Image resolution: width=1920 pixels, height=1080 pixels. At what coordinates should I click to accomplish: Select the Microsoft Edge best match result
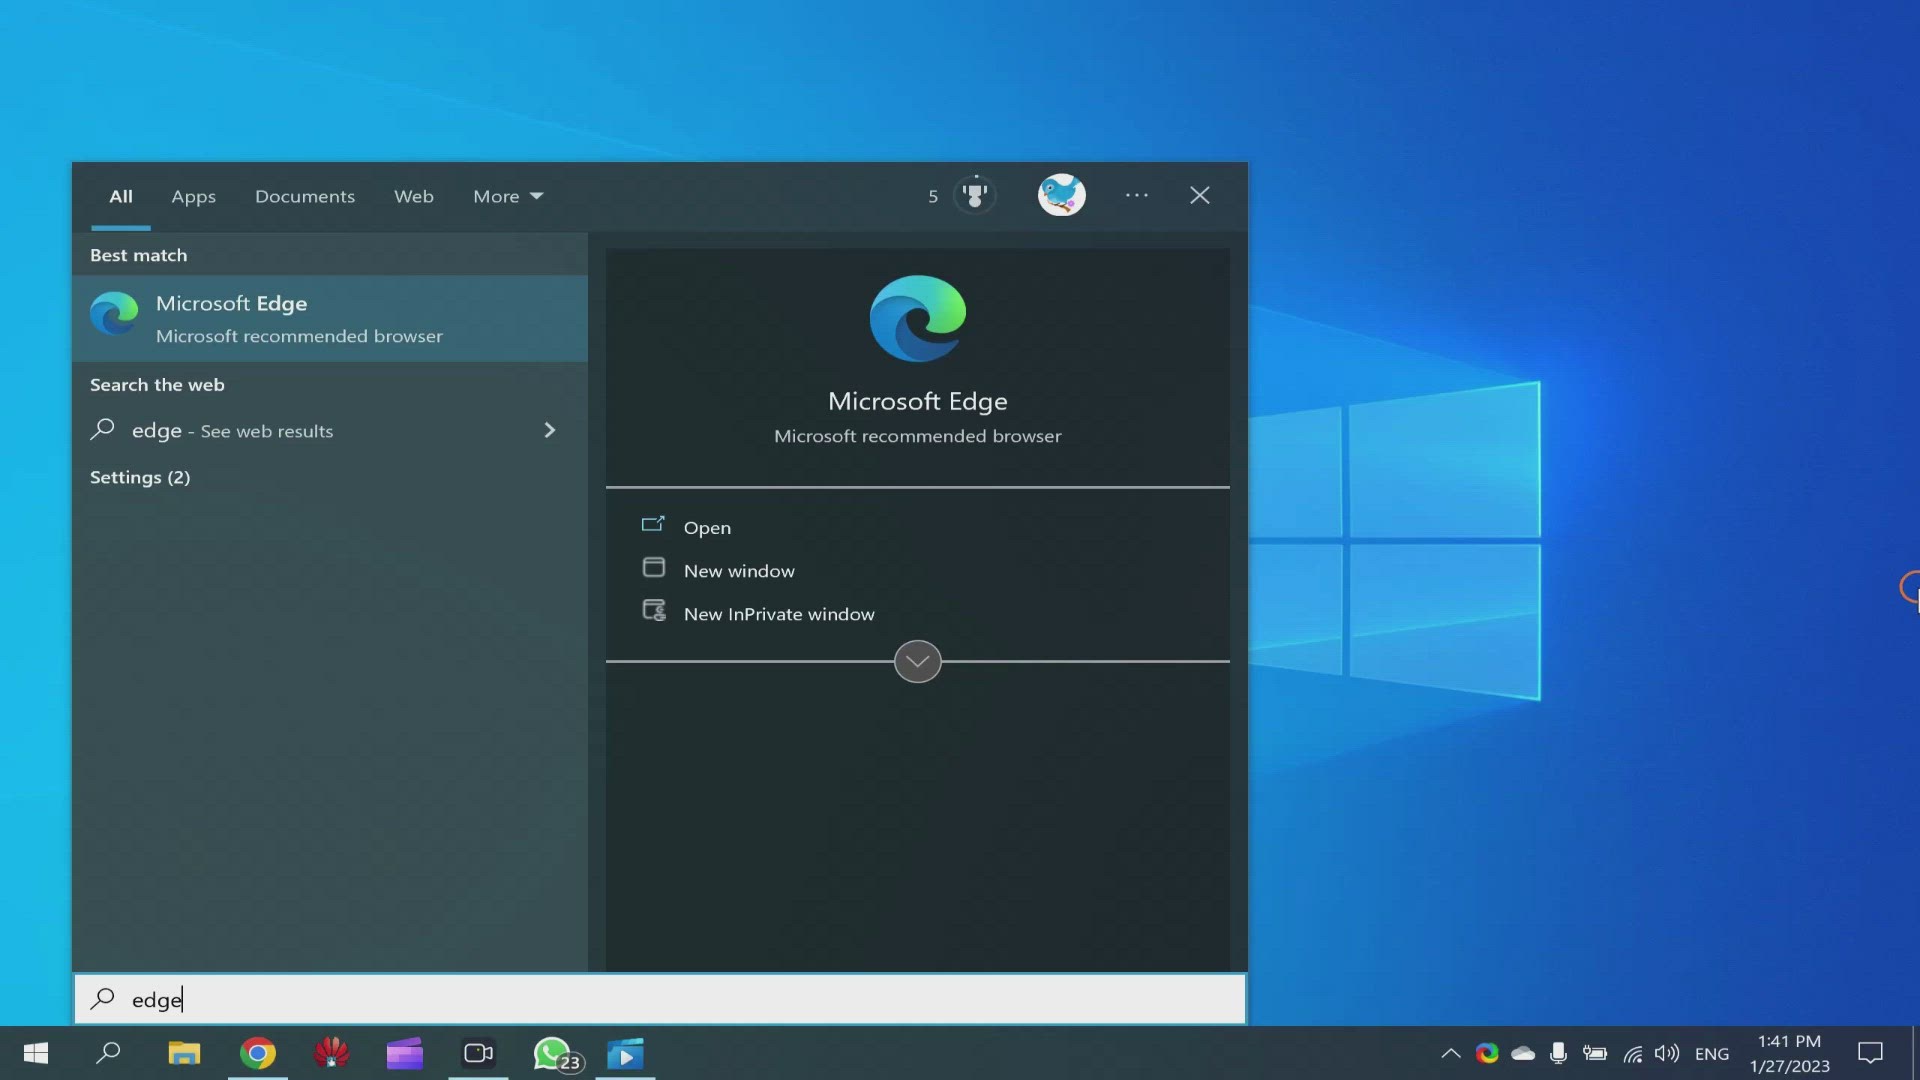330,318
